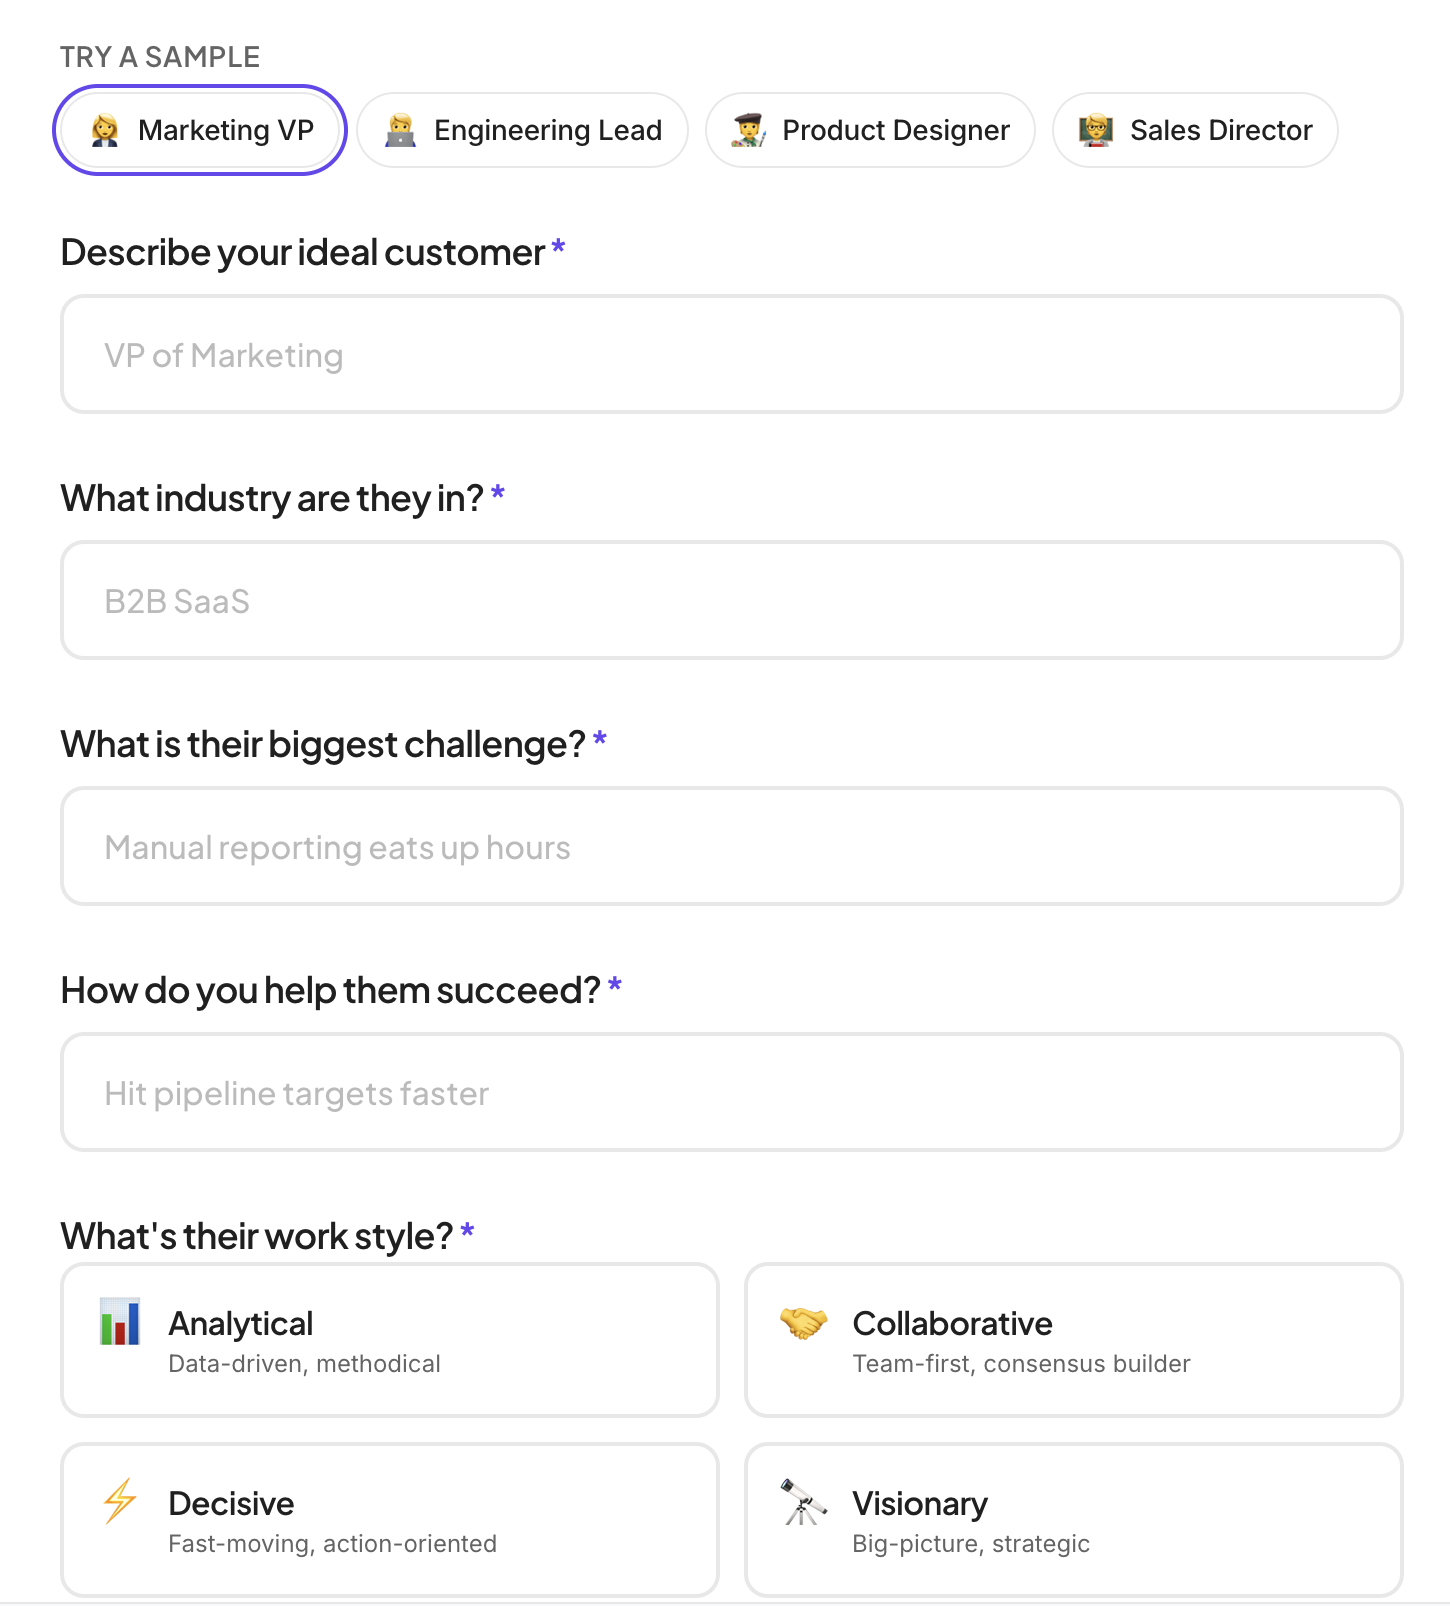Load the Marketing VP sample
This screenshot has height=1606, width=1450.
point(200,130)
